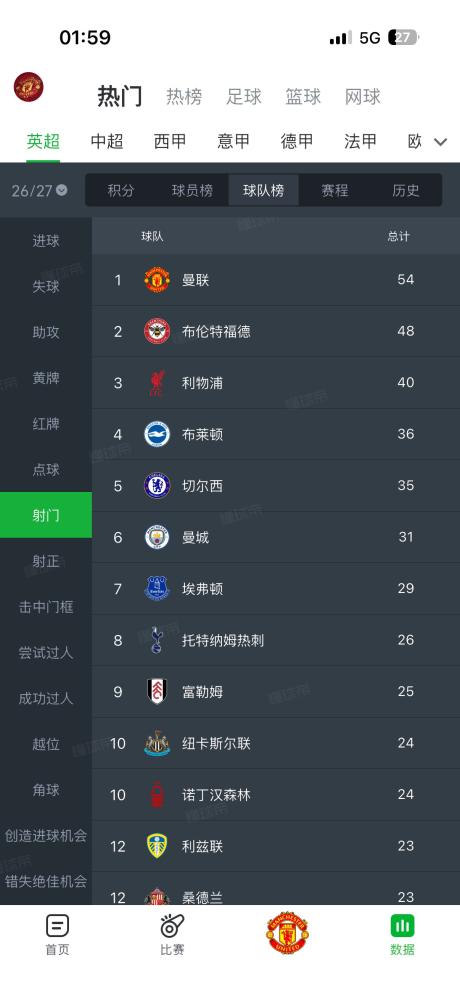Tap the Brentford club crest
This screenshot has height=1000, width=460.
pyautogui.click(x=157, y=331)
